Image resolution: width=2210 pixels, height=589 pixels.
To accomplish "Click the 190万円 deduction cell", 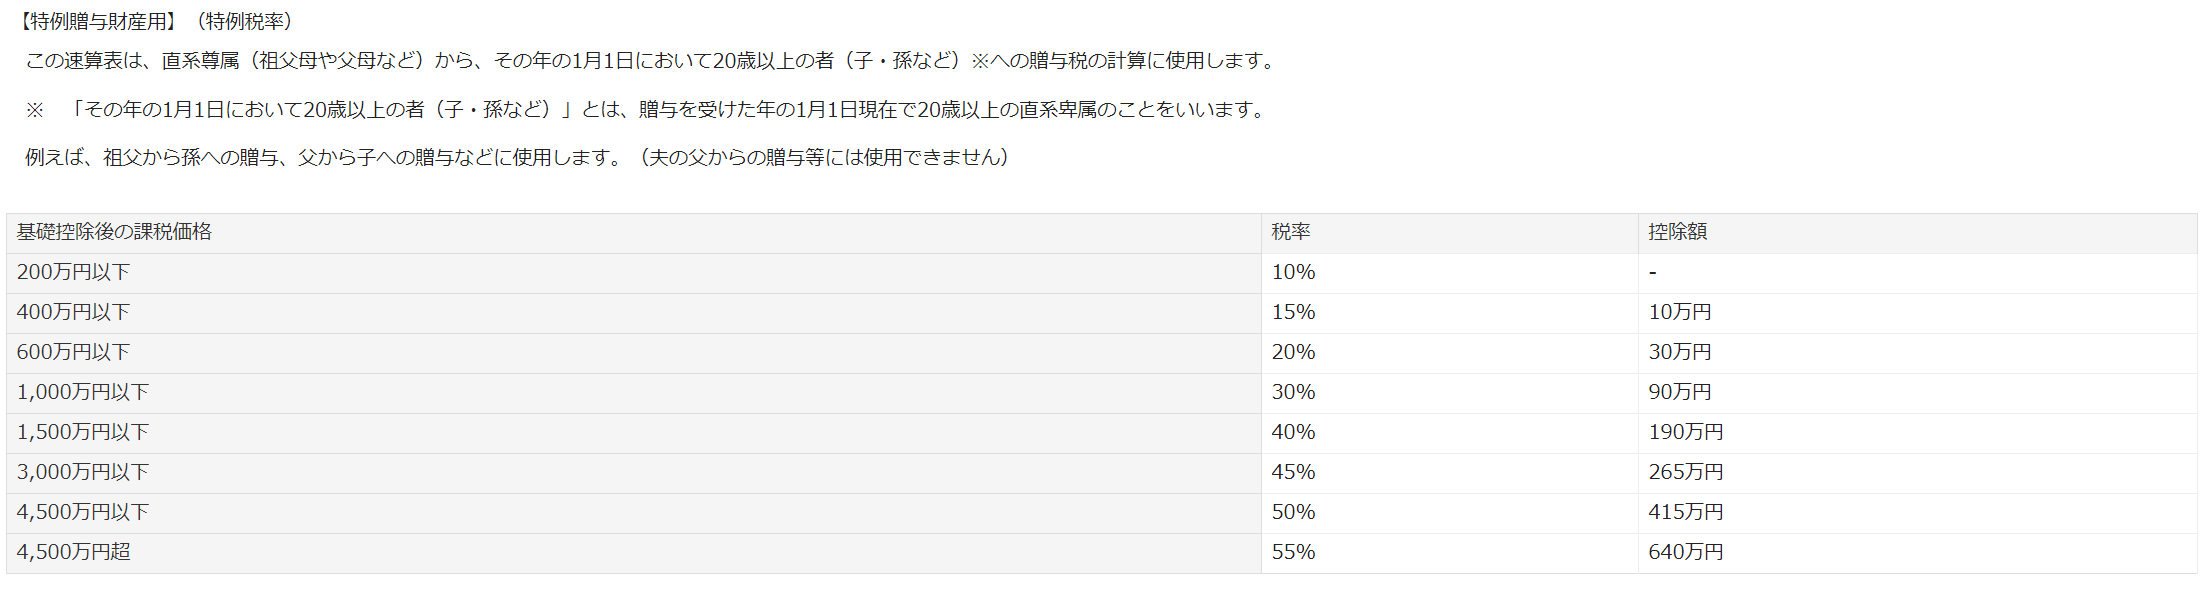I will 1686,432.
